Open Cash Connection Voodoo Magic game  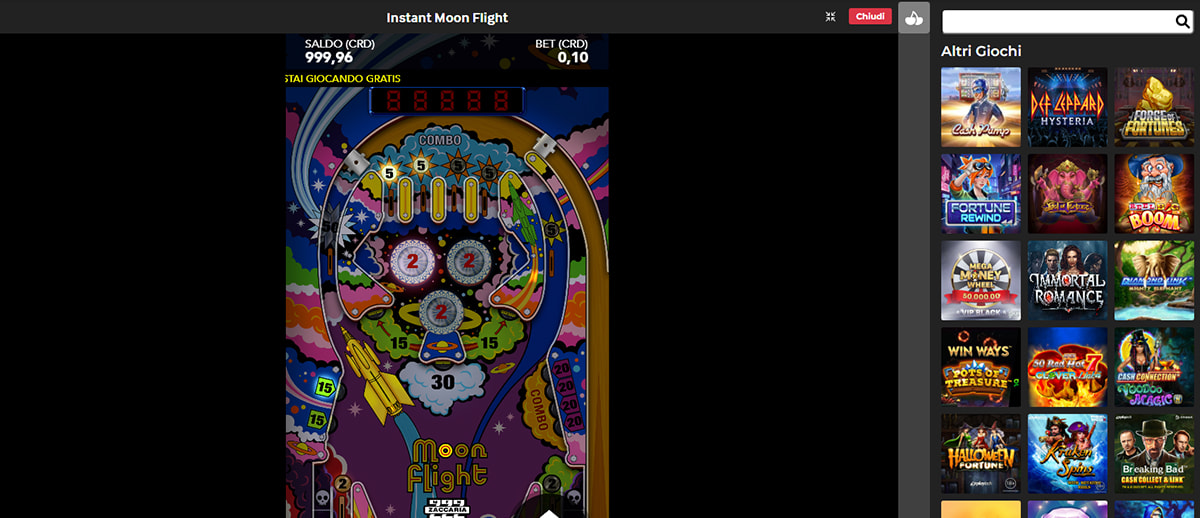tap(1154, 367)
